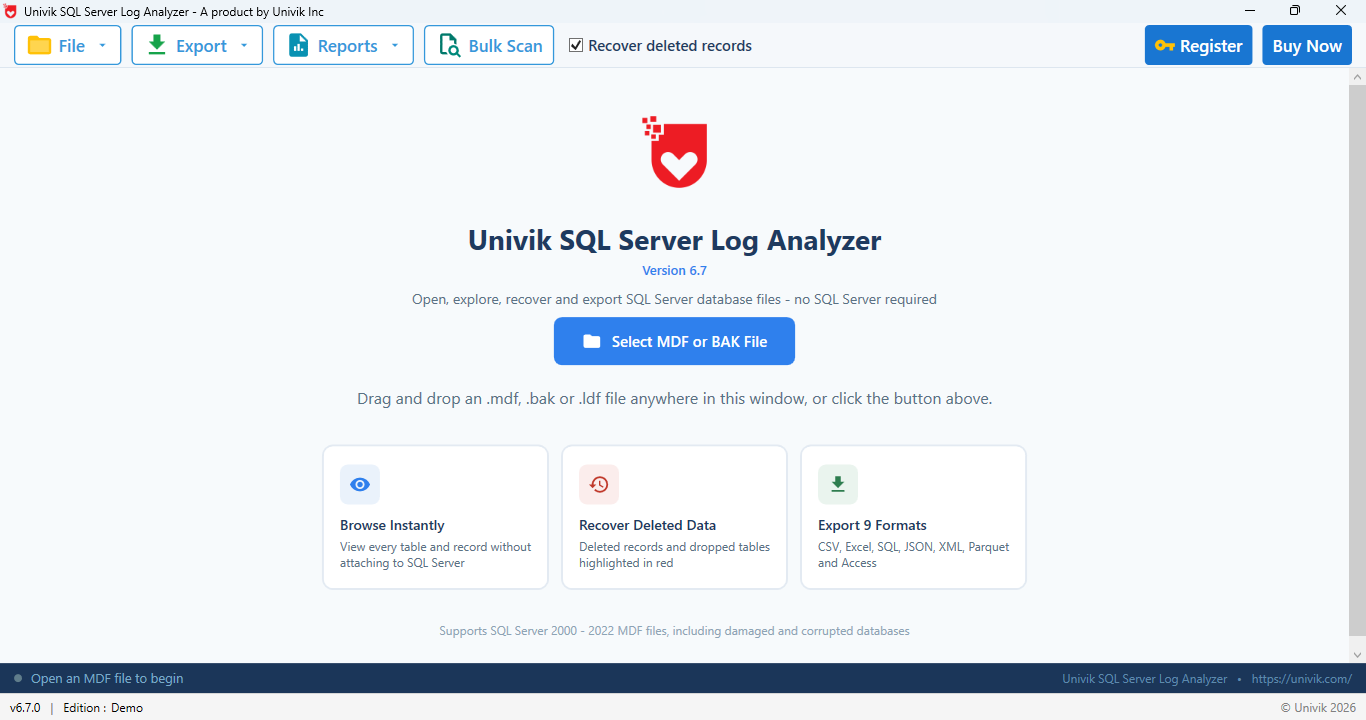Click the yellow folder File icon
The width and height of the screenshot is (1366, 720).
(x=39, y=45)
